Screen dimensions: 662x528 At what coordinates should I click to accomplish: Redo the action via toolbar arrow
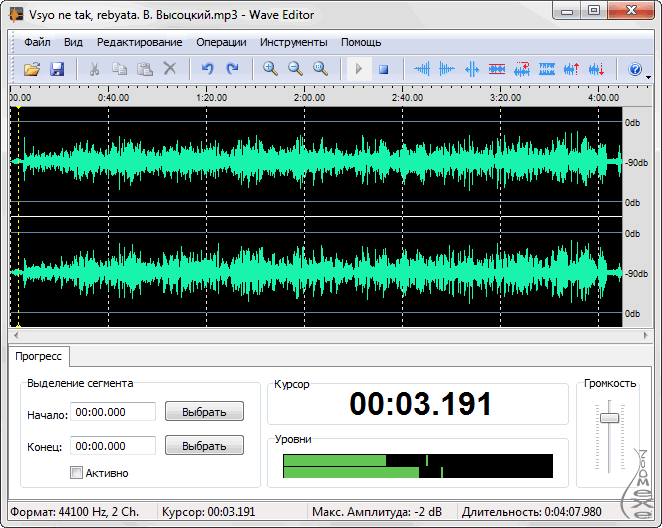pos(232,69)
